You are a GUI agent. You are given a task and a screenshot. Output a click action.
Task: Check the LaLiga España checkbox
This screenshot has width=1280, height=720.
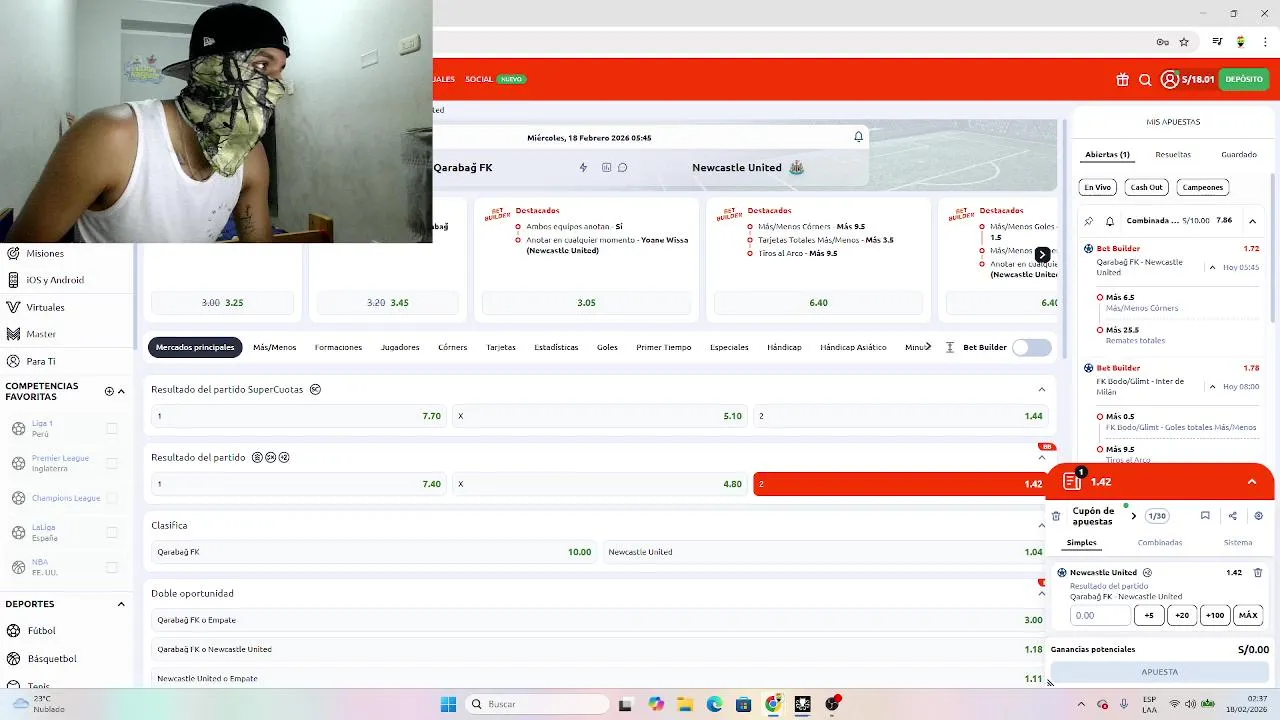[x=112, y=532]
